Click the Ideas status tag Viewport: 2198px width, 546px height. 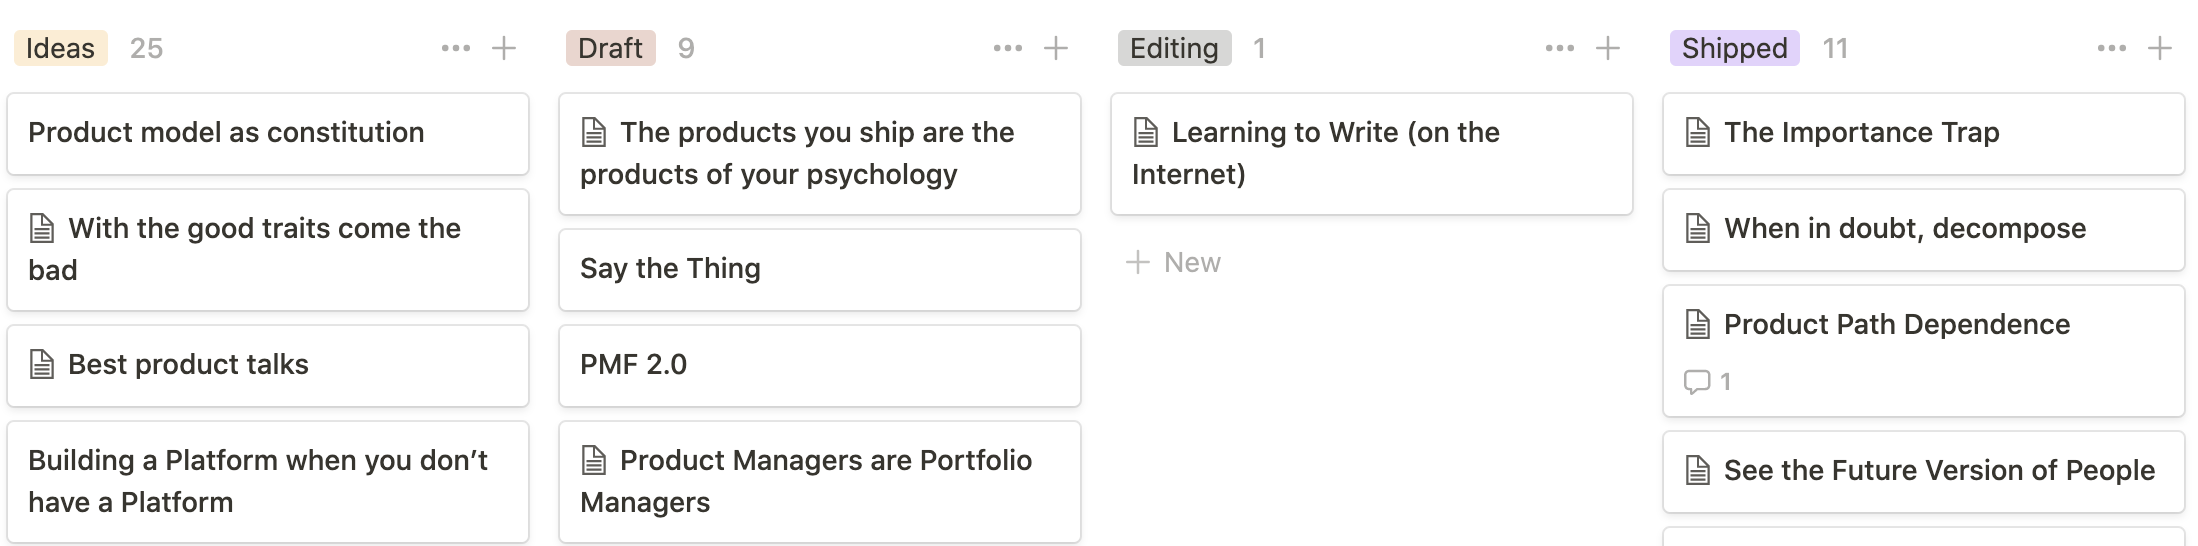point(60,48)
